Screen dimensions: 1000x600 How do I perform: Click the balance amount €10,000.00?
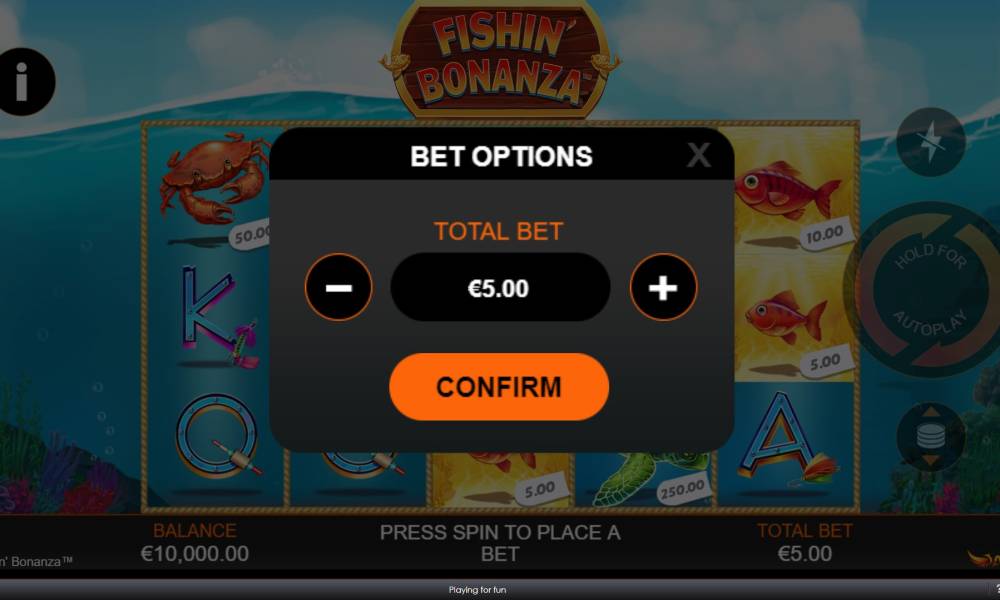195,553
